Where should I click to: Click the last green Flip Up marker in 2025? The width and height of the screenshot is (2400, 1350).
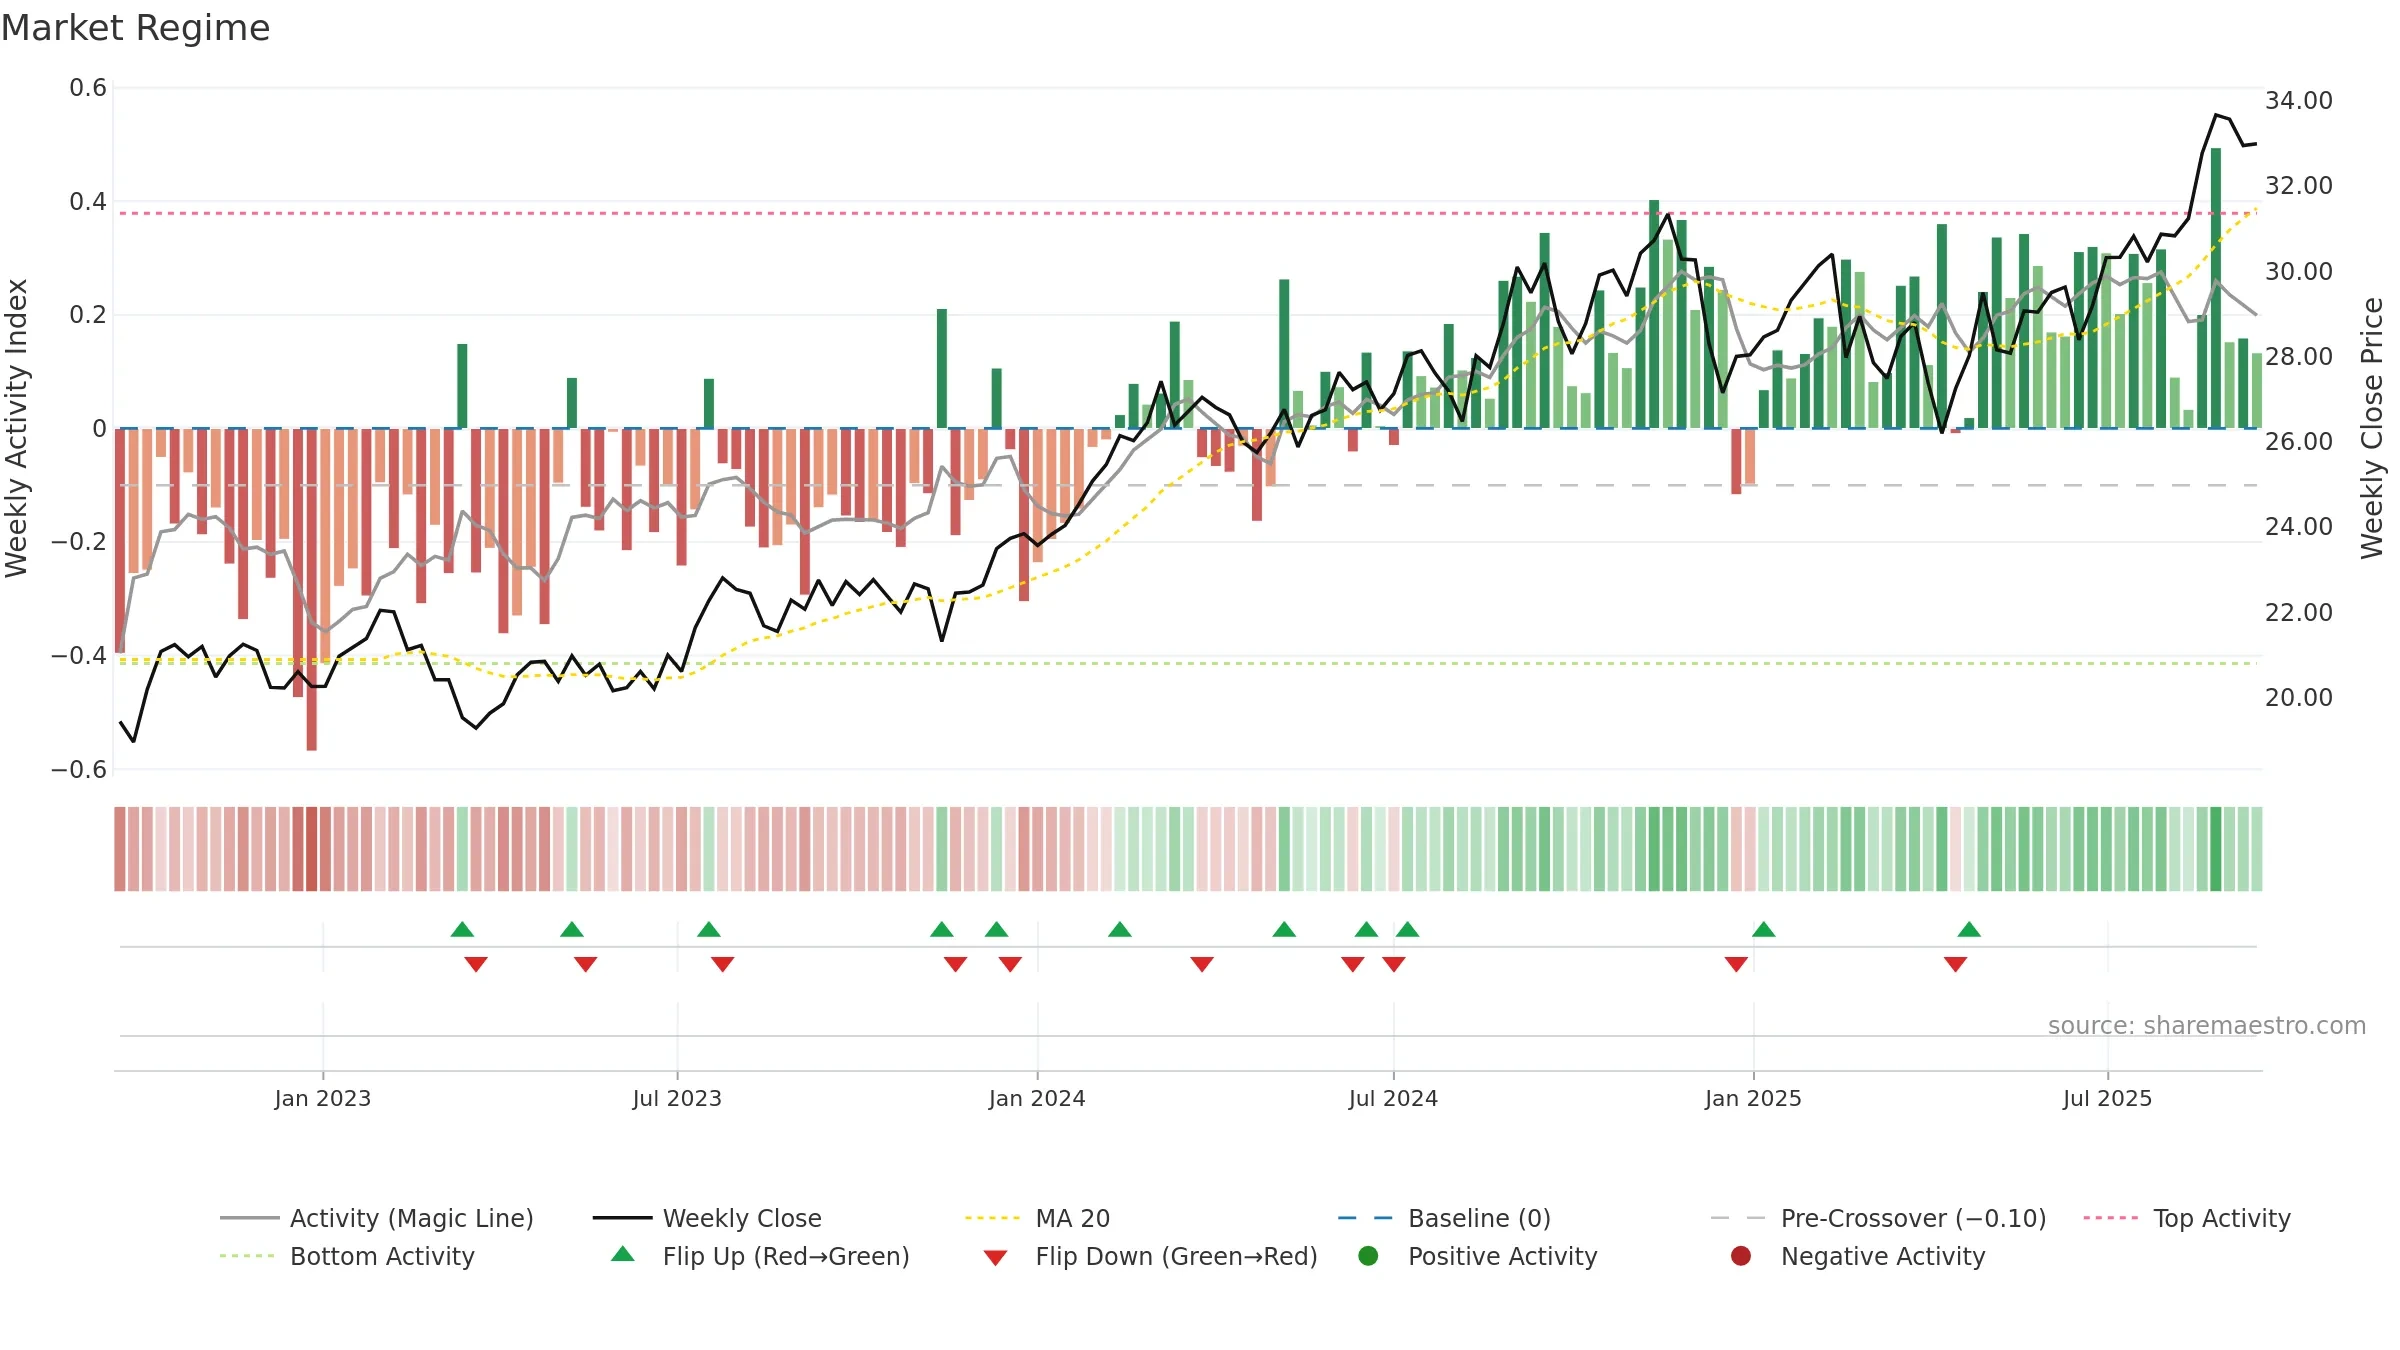[x=1969, y=929]
